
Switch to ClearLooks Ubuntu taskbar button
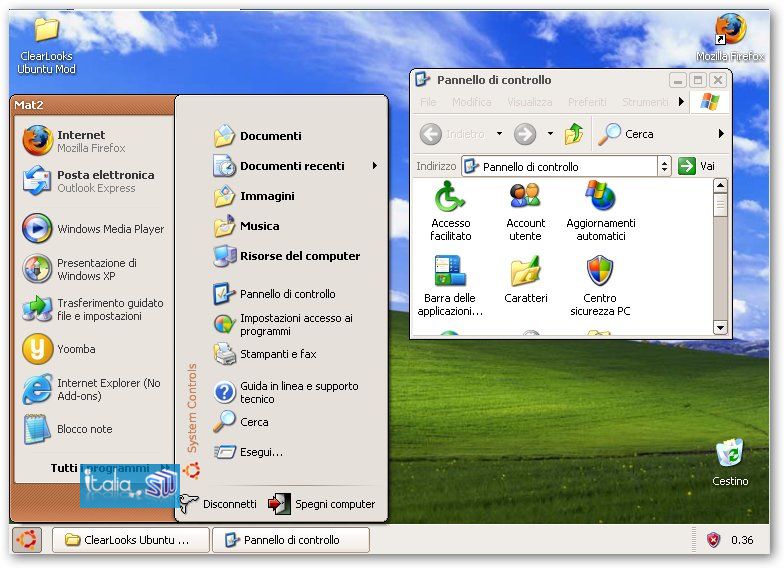pyautogui.click(x=130, y=540)
